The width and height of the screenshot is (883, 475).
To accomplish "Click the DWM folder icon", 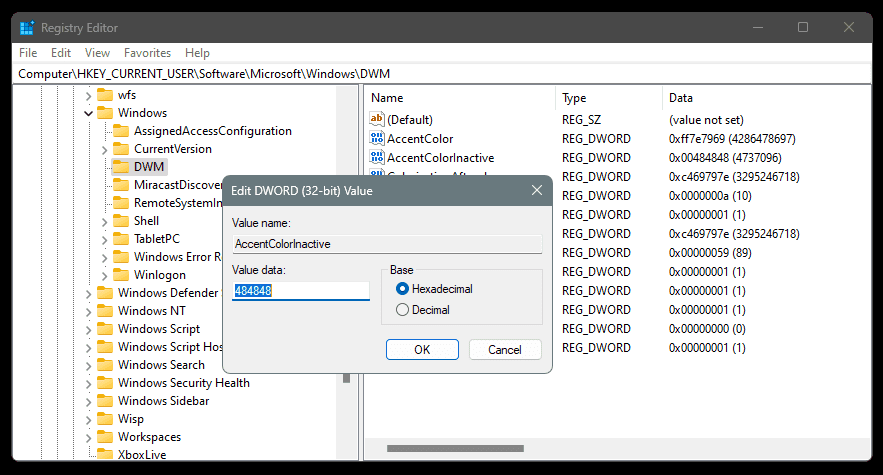I will (x=121, y=167).
